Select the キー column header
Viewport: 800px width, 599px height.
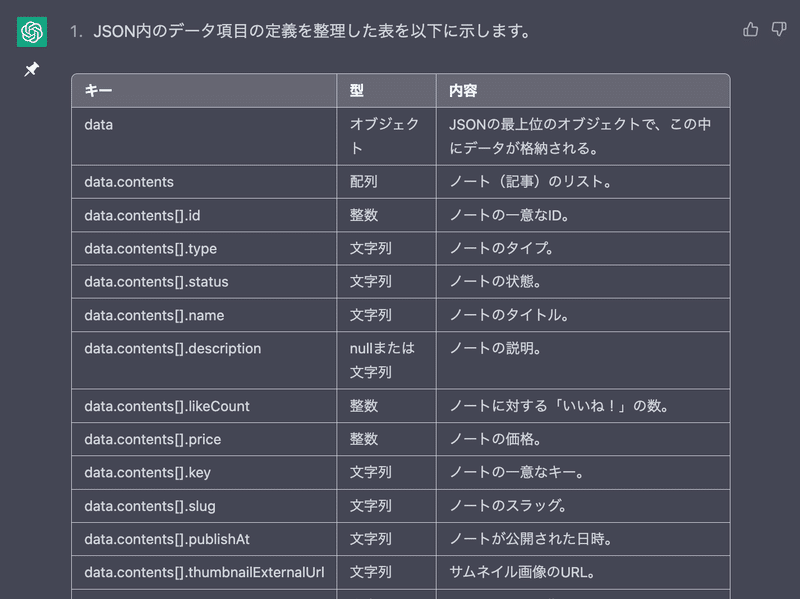(x=204, y=91)
